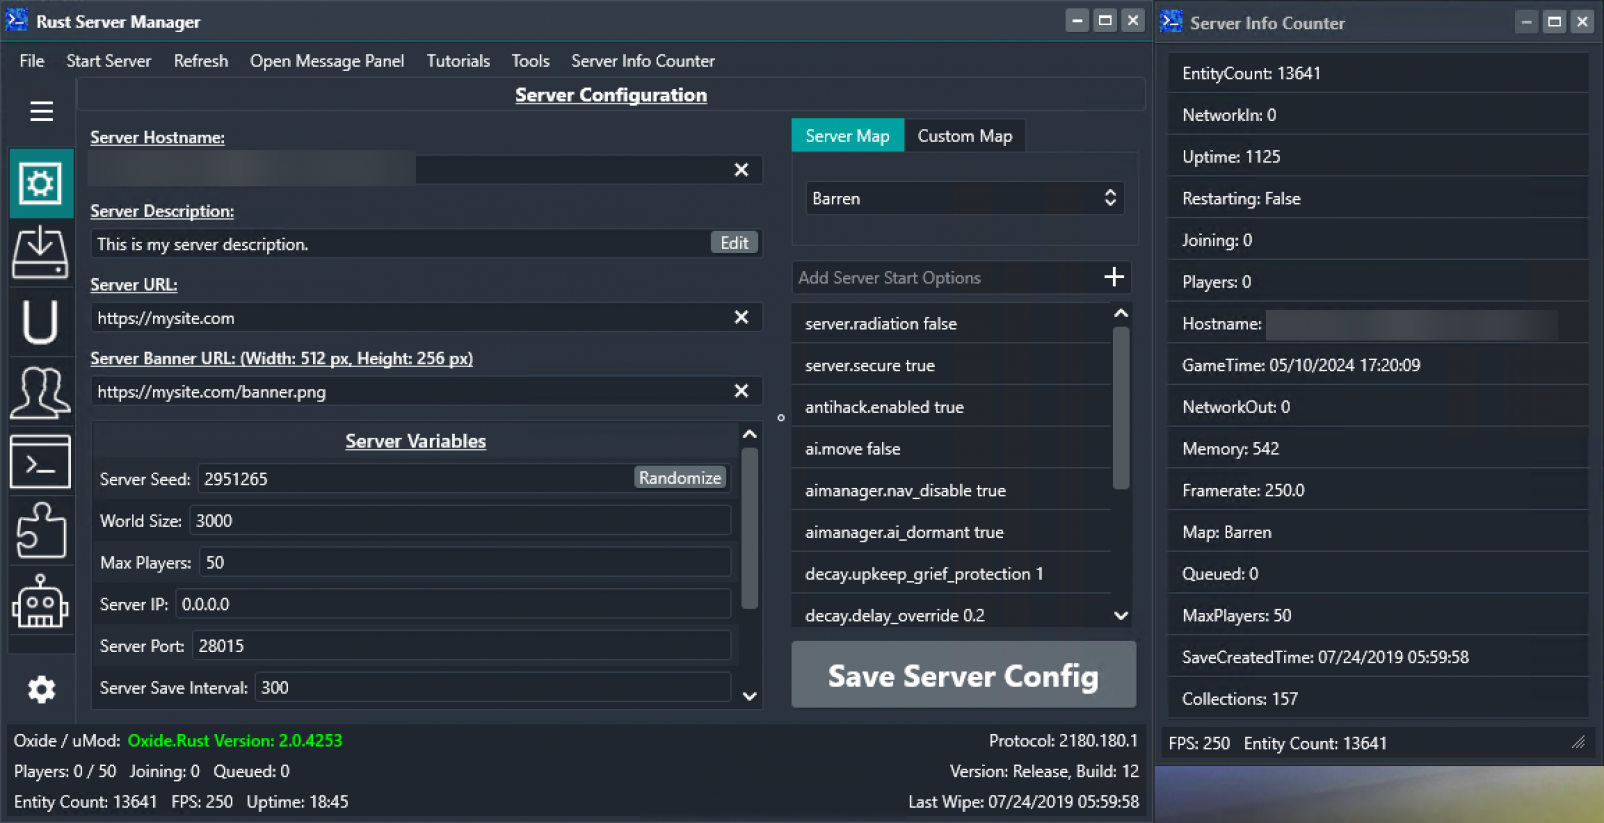Click the Server Port field
This screenshot has width=1604, height=823.
click(x=461, y=646)
